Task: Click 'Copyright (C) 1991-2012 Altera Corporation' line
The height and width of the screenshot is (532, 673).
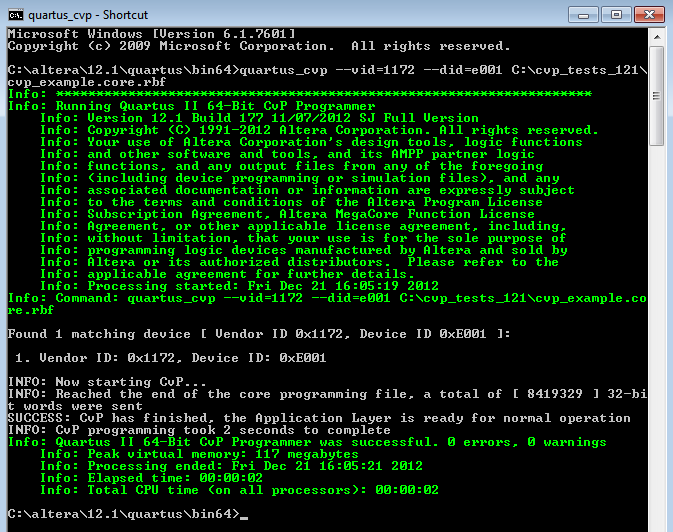Action: pyautogui.click(x=319, y=130)
